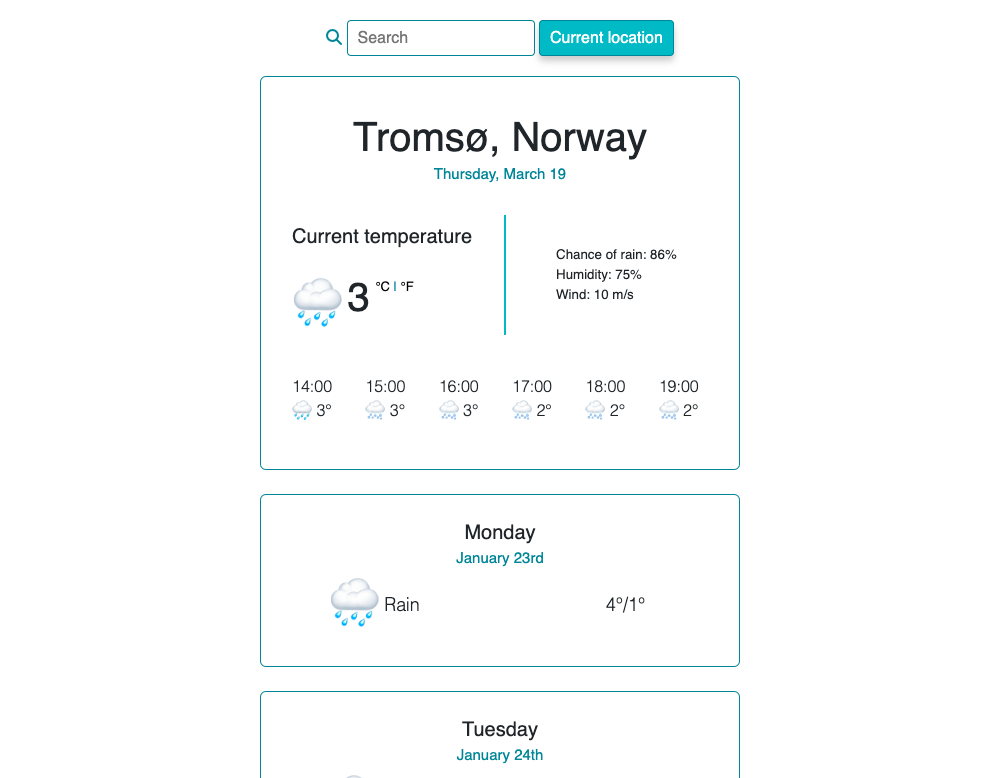Open the Tuesday January 24th entry

[x=500, y=755]
